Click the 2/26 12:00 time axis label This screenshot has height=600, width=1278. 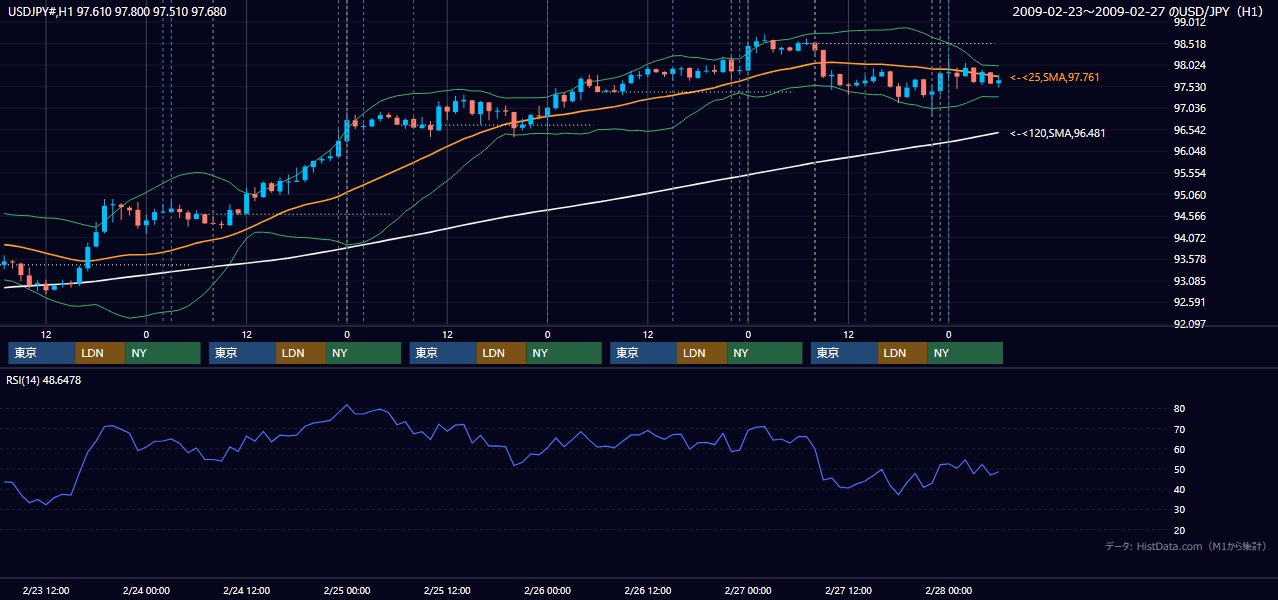[648, 590]
